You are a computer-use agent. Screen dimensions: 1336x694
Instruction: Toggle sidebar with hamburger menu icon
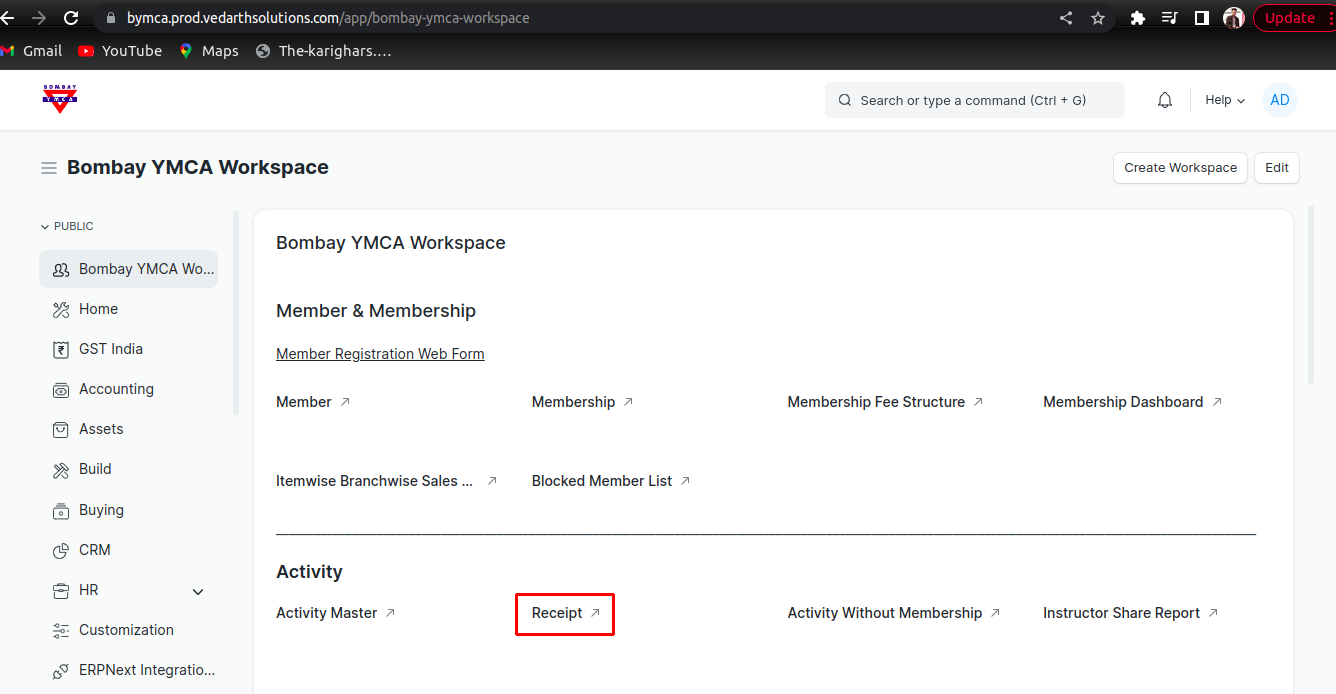pyautogui.click(x=48, y=168)
